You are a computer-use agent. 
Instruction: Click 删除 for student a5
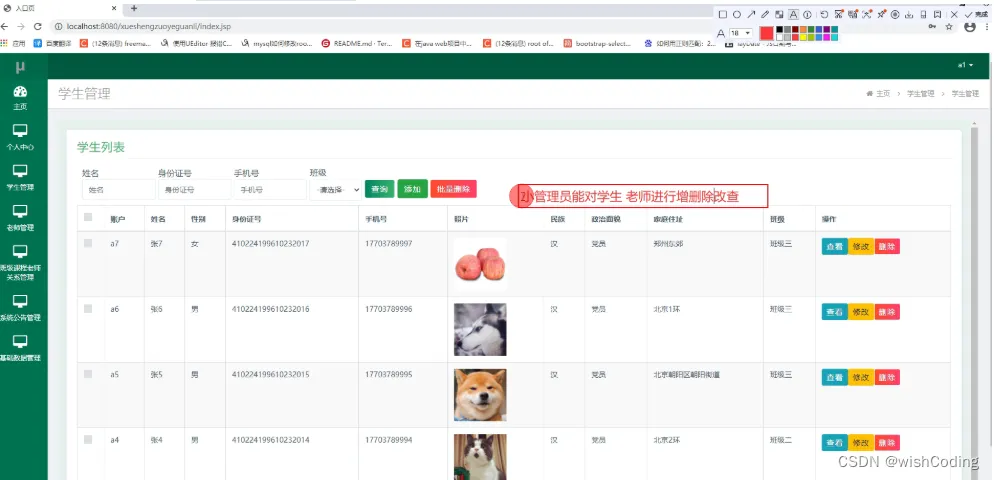pos(887,377)
